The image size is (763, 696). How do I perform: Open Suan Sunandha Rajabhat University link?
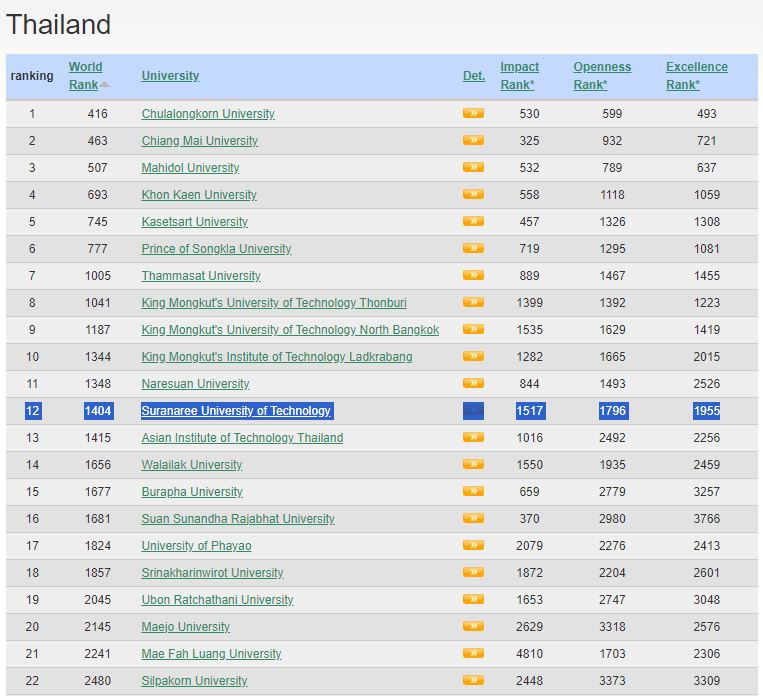point(238,519)
